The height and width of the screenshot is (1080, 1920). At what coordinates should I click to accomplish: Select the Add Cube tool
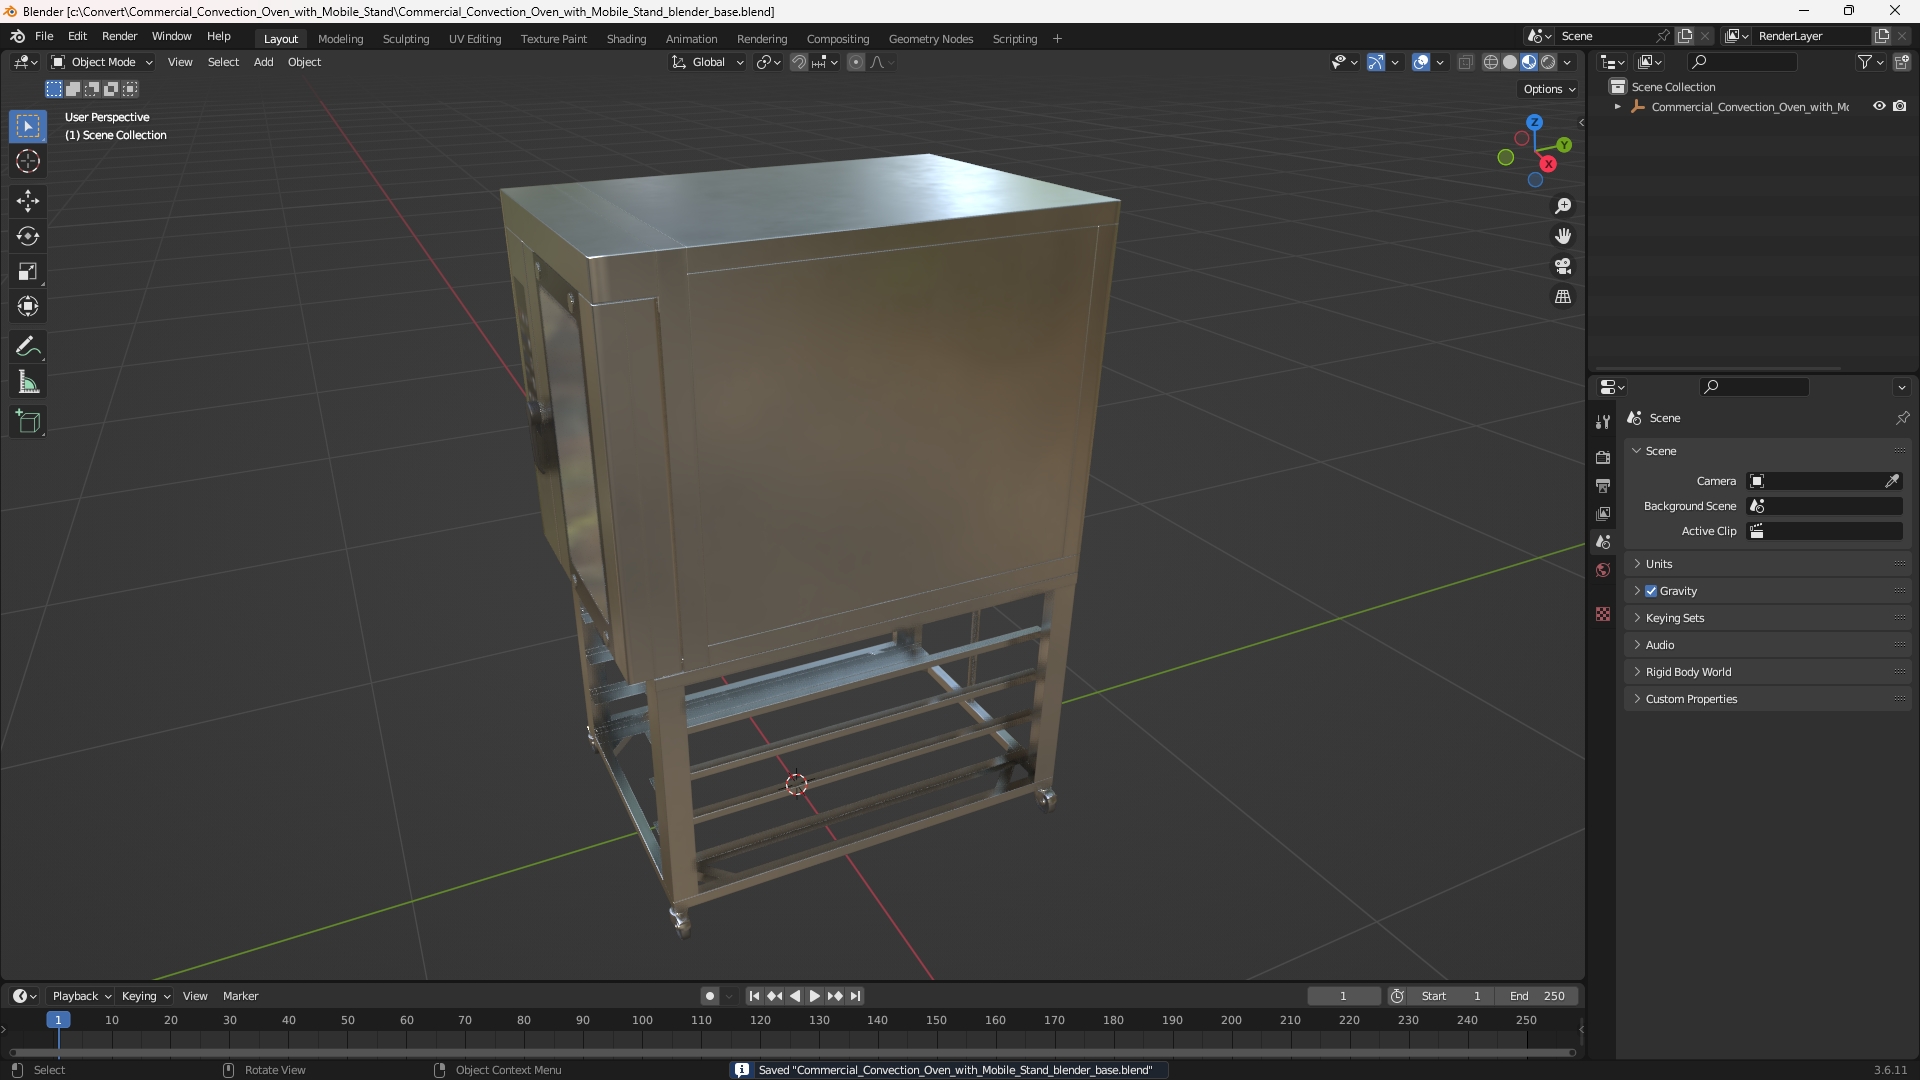[28, 422]
